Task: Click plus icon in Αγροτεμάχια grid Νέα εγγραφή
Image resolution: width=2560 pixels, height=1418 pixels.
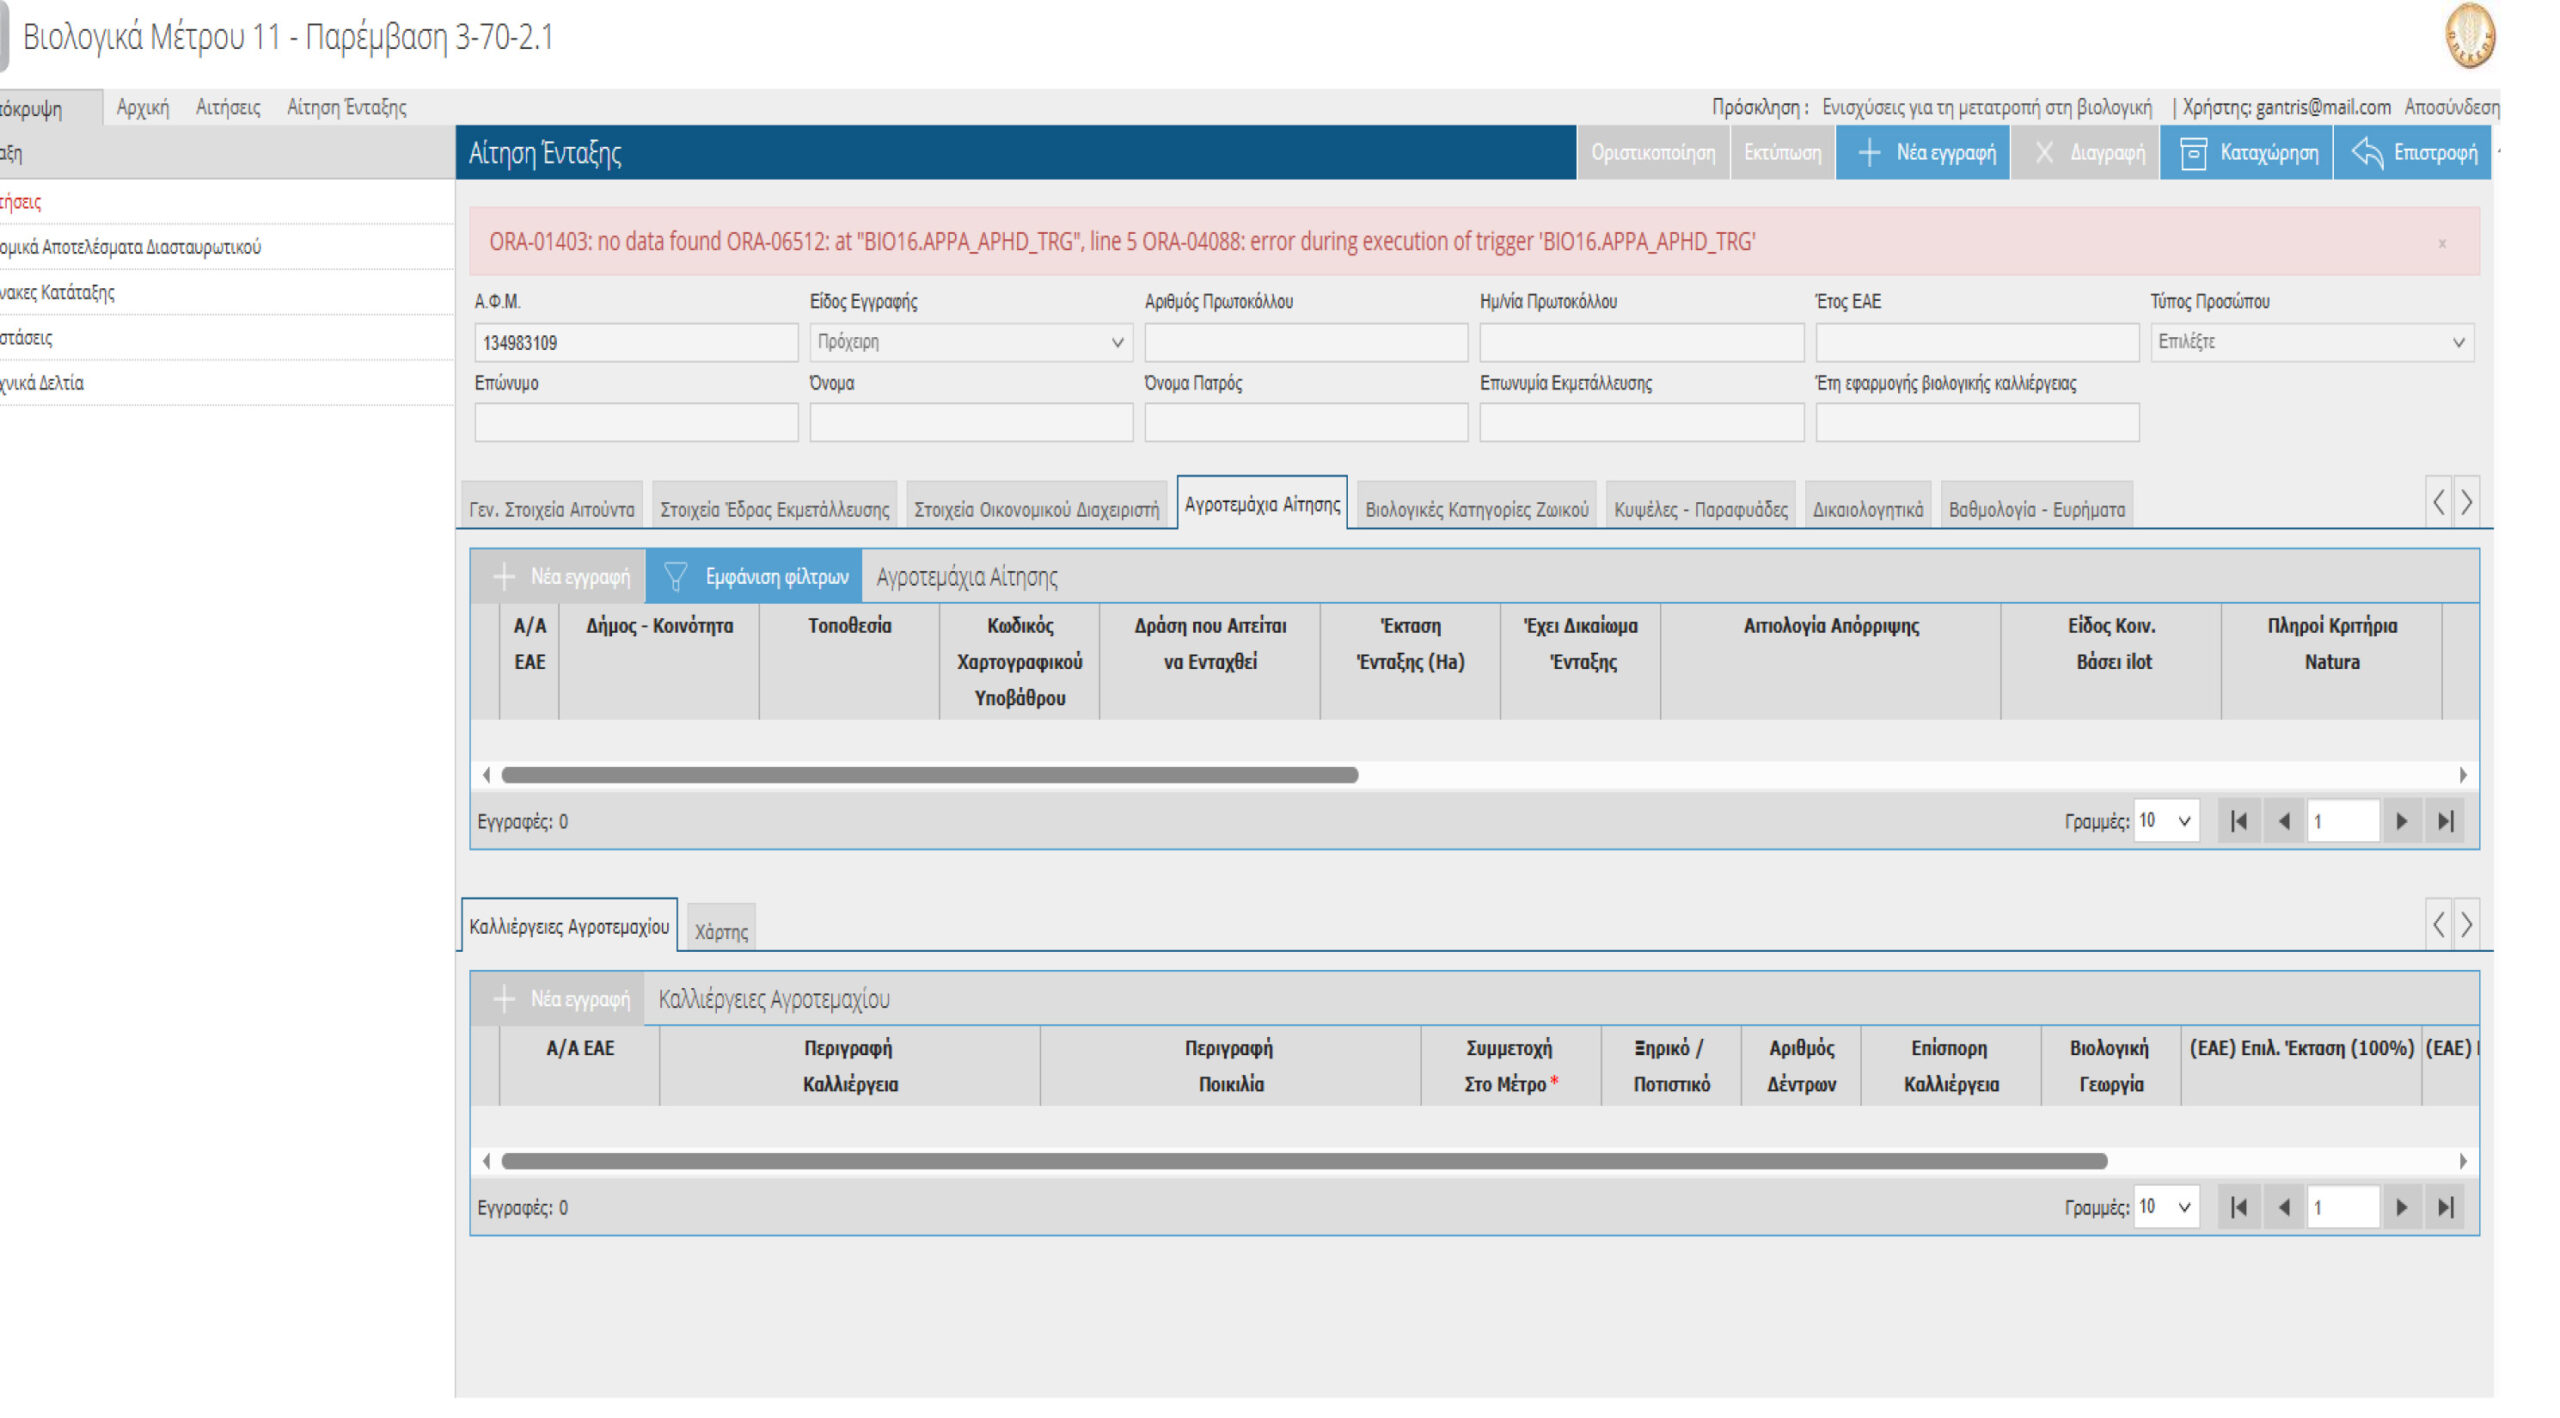Action: (x=504, y=577)
